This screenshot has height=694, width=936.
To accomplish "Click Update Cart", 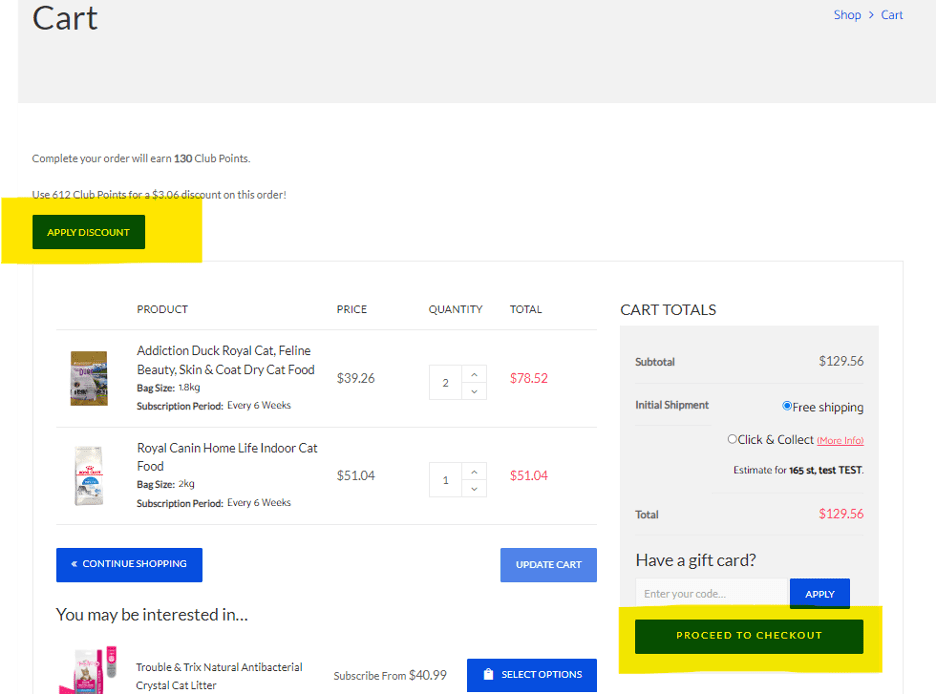I will click(x=548, y=565).
